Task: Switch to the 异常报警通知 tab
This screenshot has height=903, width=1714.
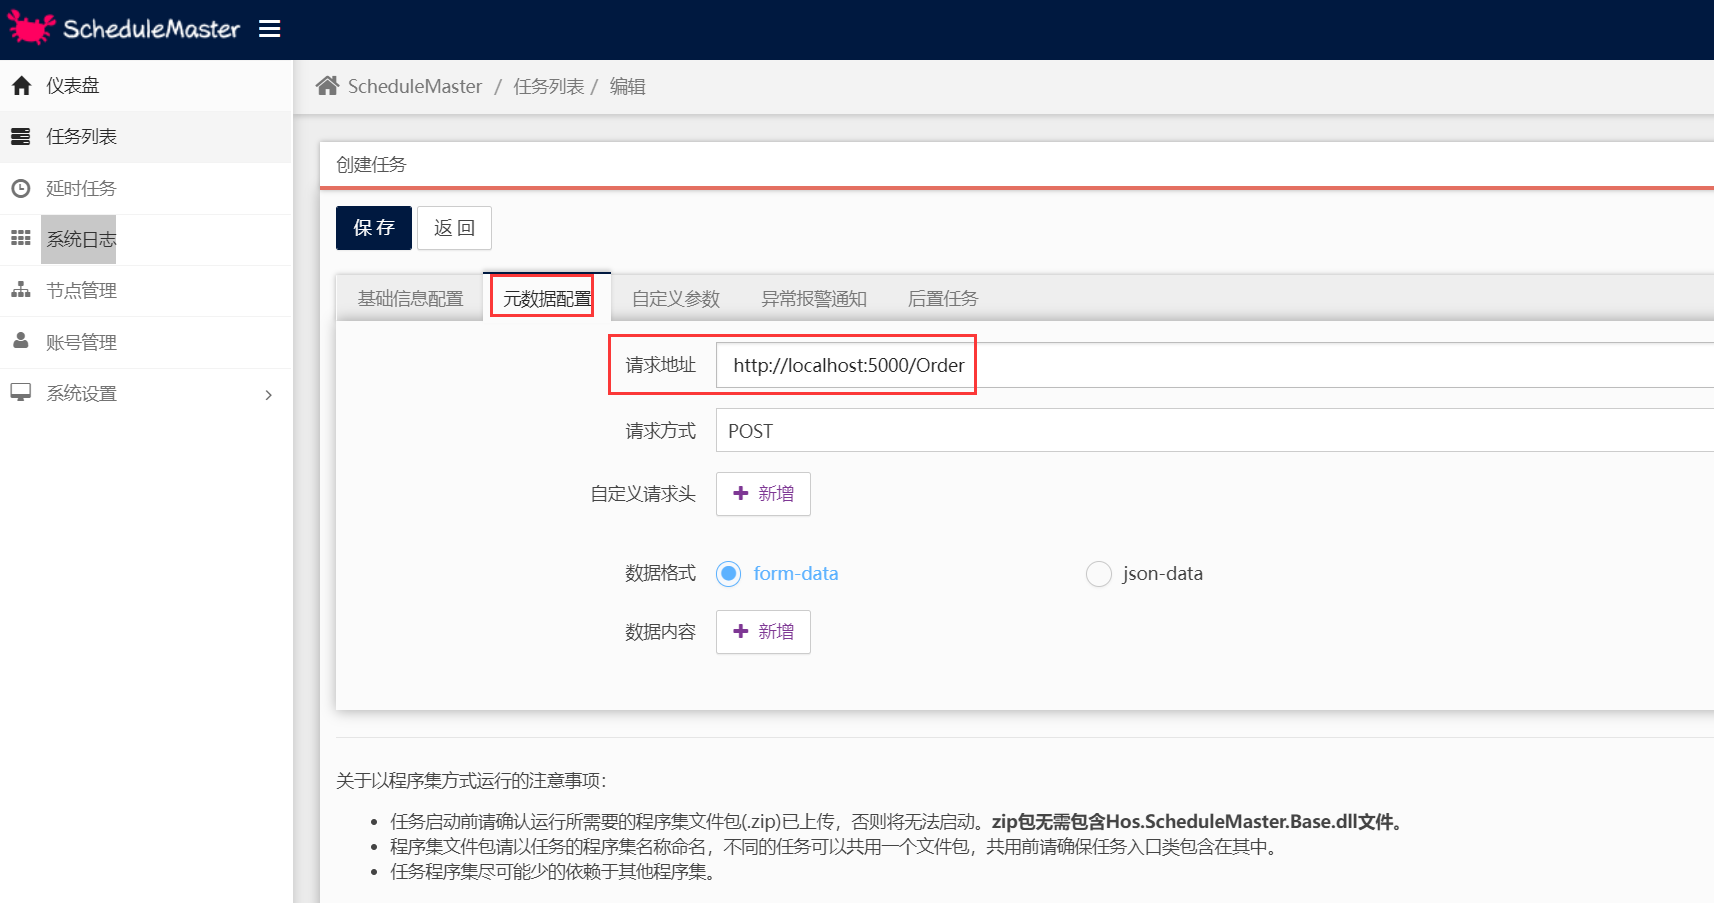Action: tap(814, 298)
